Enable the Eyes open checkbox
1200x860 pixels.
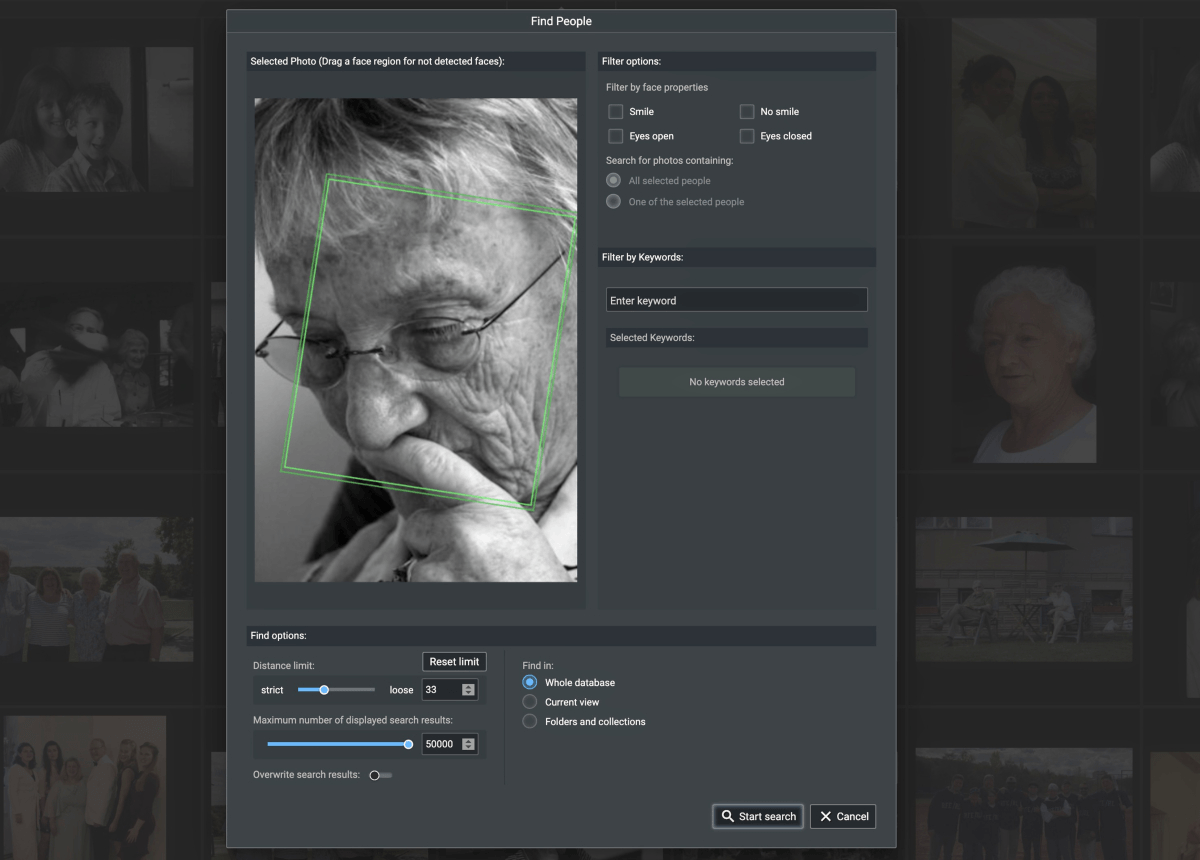point(615,136)
